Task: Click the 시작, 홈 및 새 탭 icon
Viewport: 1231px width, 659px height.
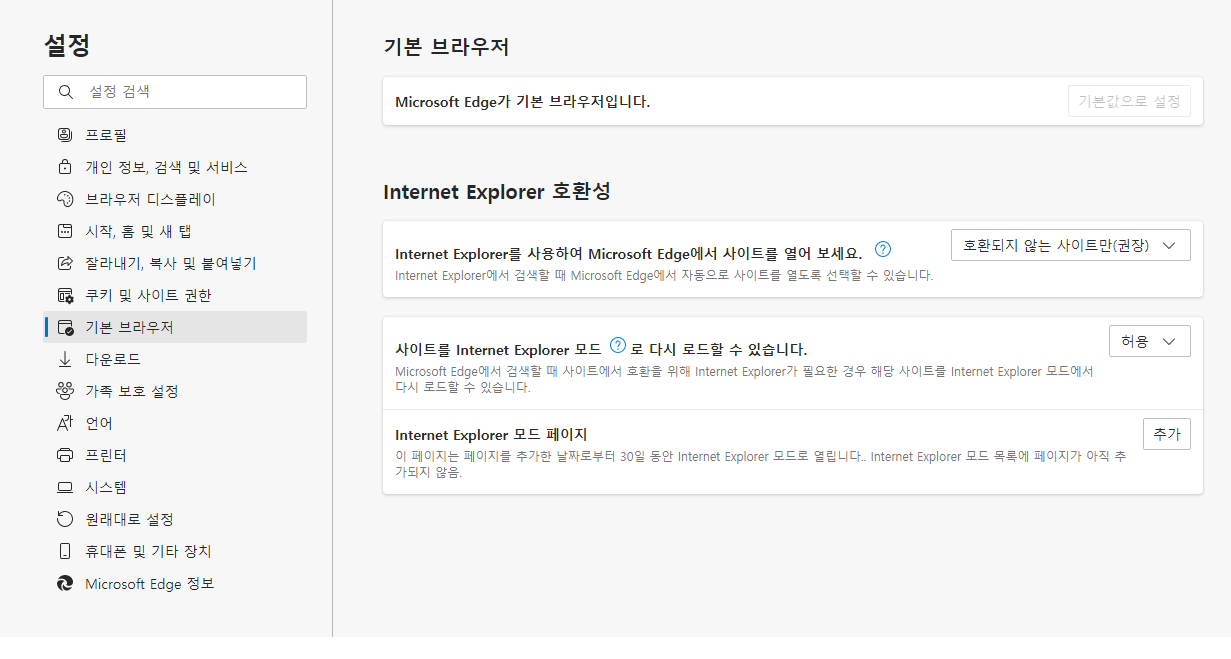Action: 65,231
